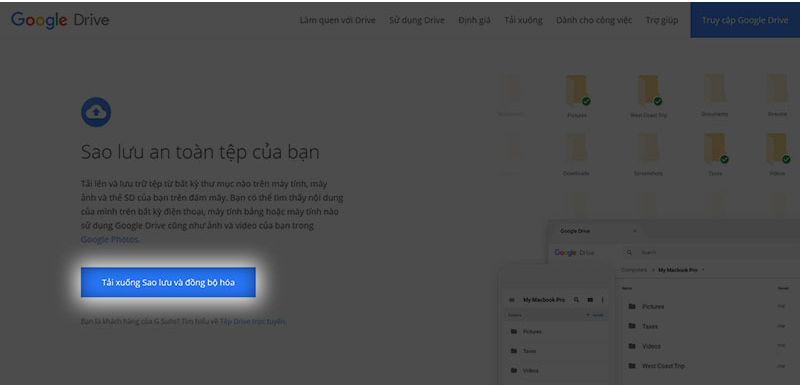Click the Sao lưu an toàn tệp heading
Image resolution: width=802 pixels, height=387 pixels.
click(200, 152)
